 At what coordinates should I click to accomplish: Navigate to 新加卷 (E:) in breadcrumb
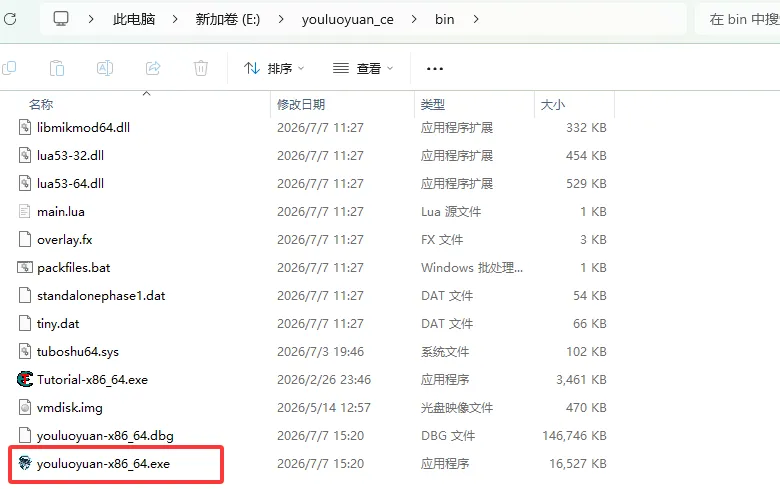(x=228, y=19)
